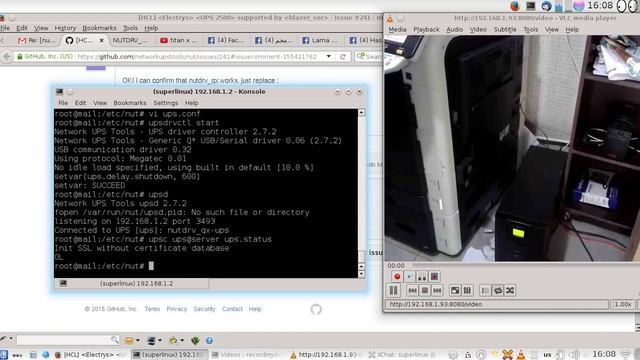Close the GitHub '(HC...' tab

pyautogui.click(x=102, y=40)
